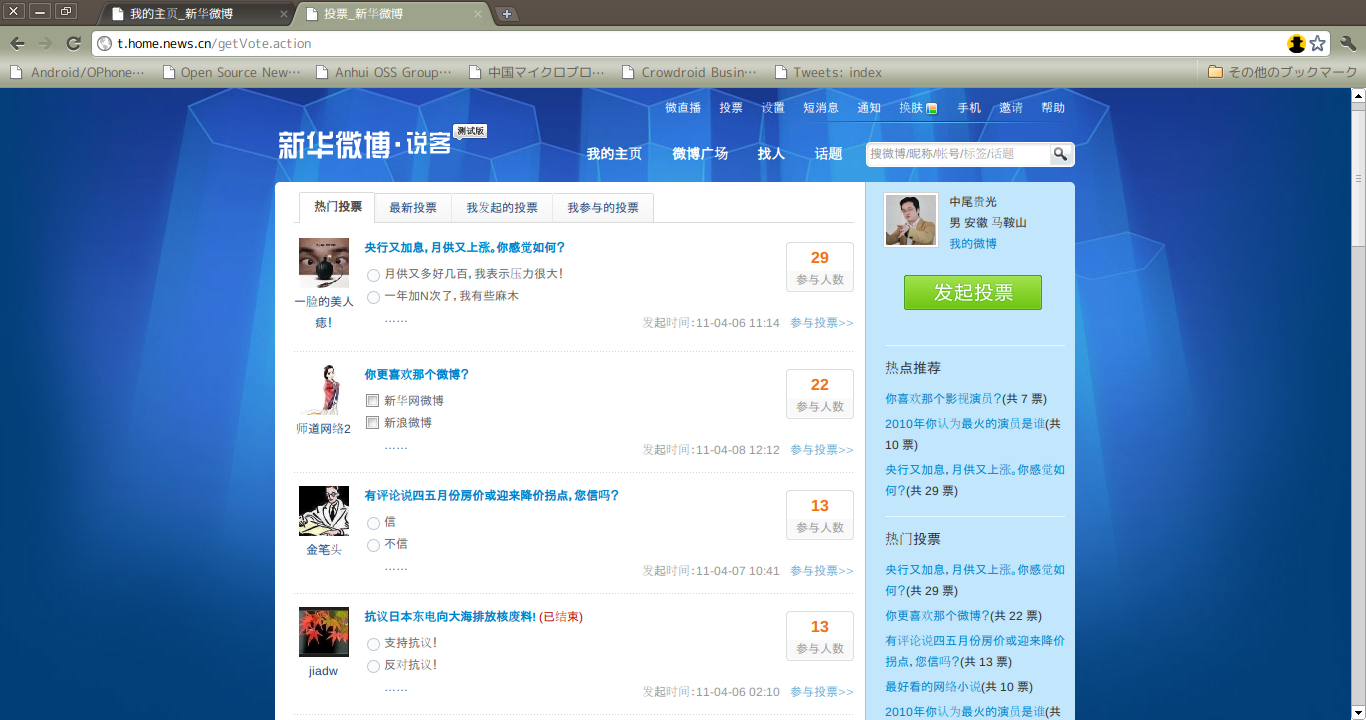This screenshot has height=720, width=1366.
Task: Open the 微直播 top link
Action: tap(683, 108)
